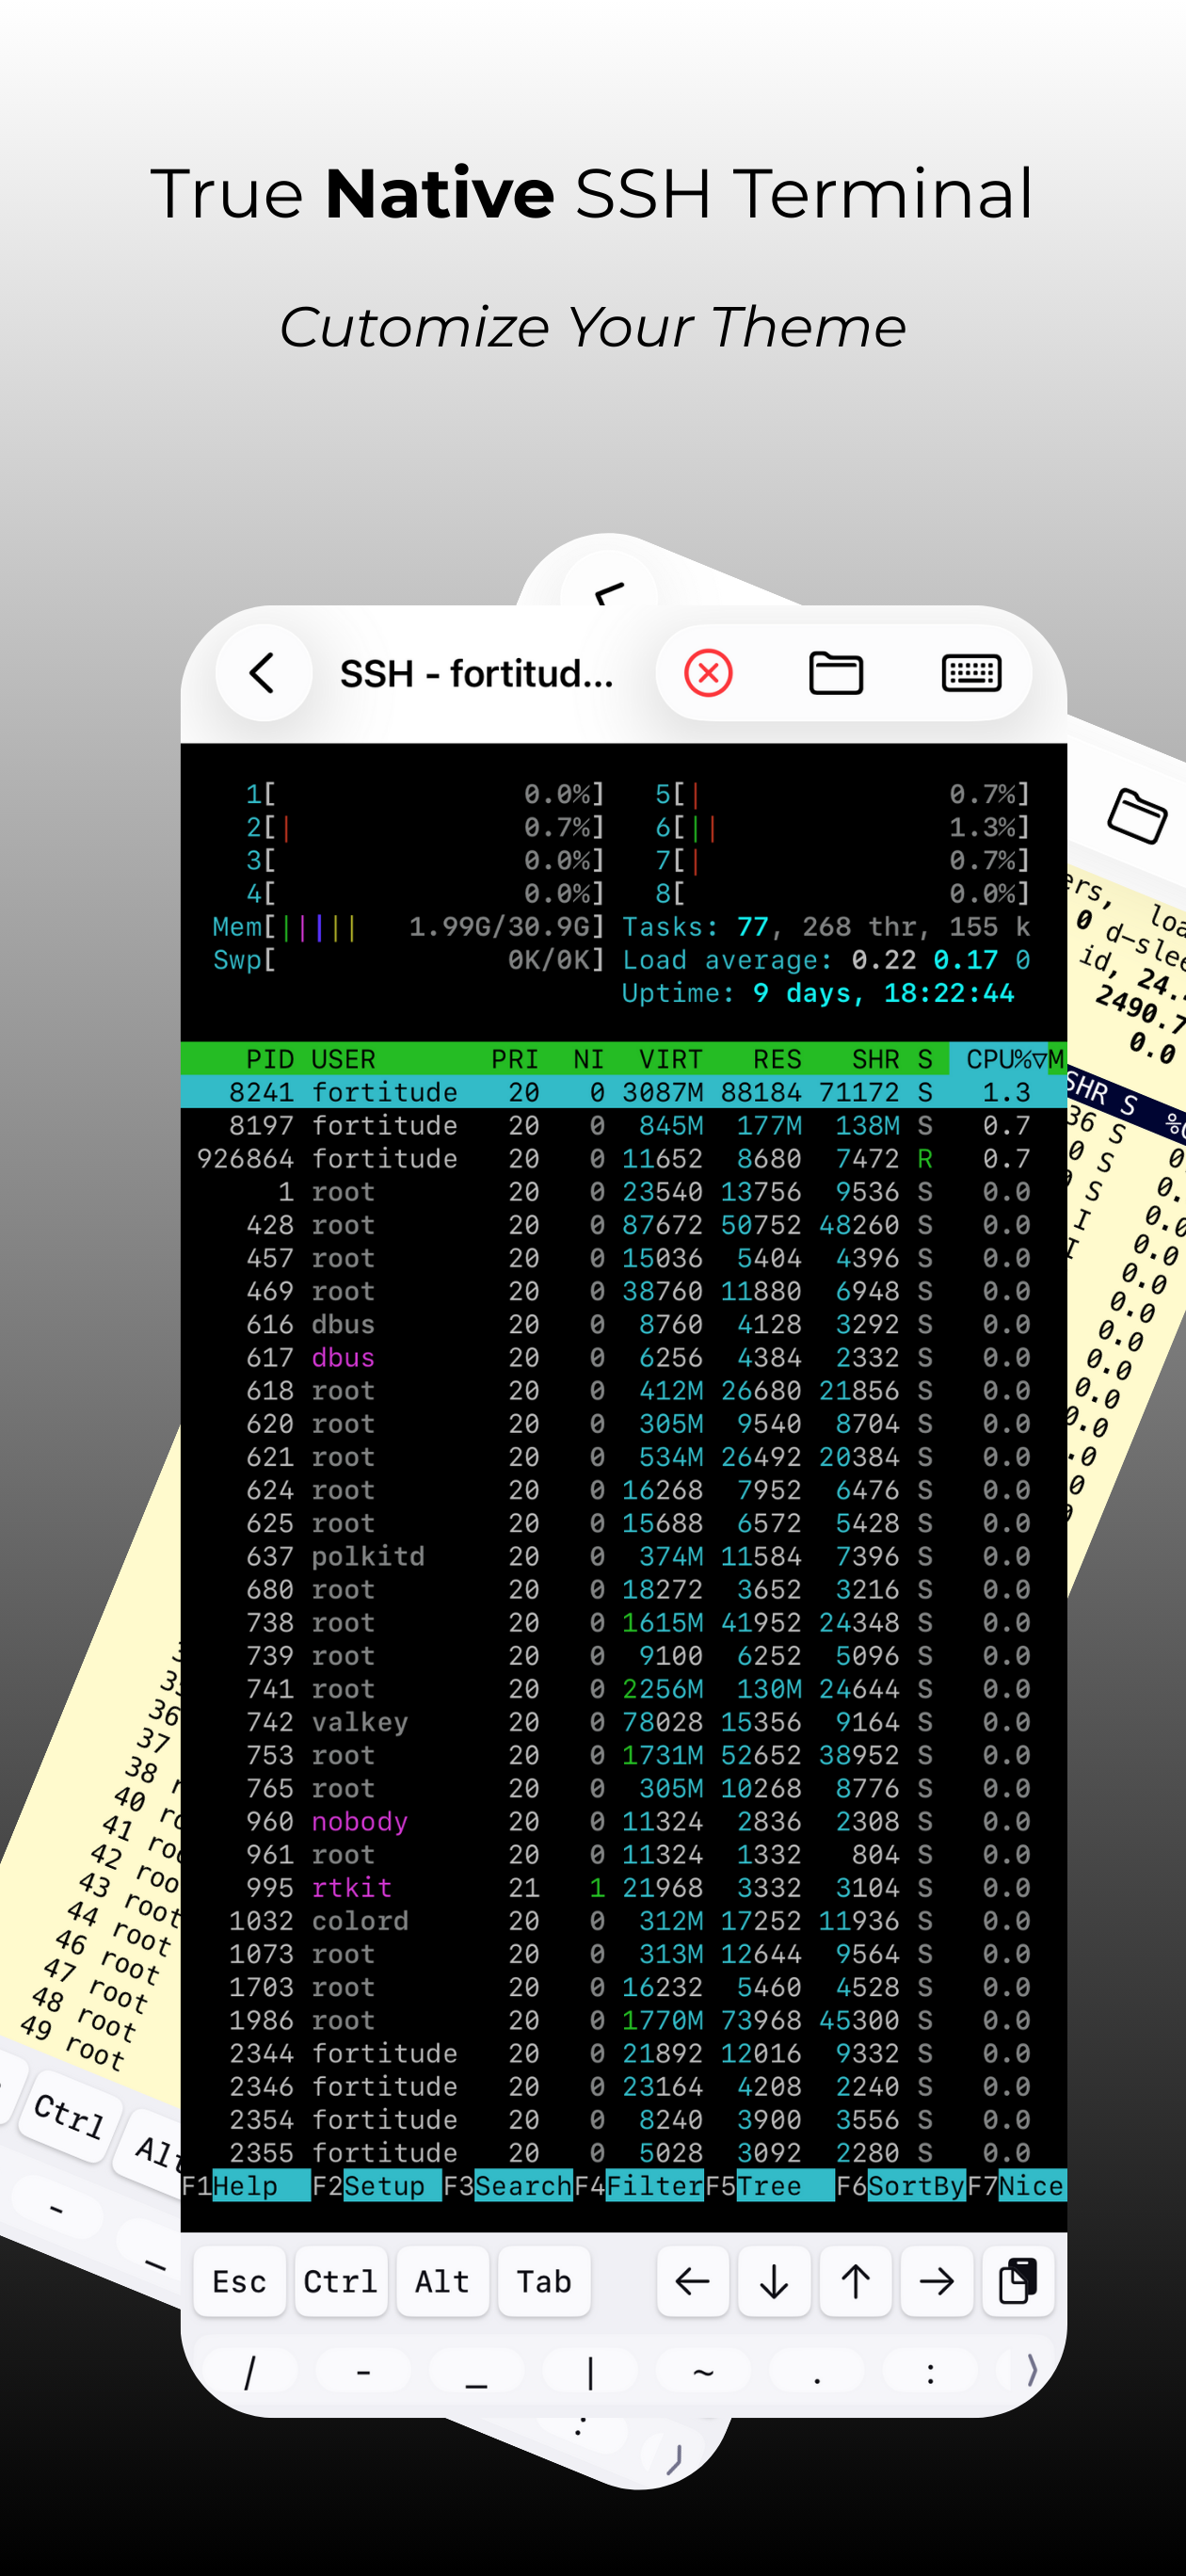Tap the up arrow key
This screenshot has width=1186, height=2576.
855,2282
